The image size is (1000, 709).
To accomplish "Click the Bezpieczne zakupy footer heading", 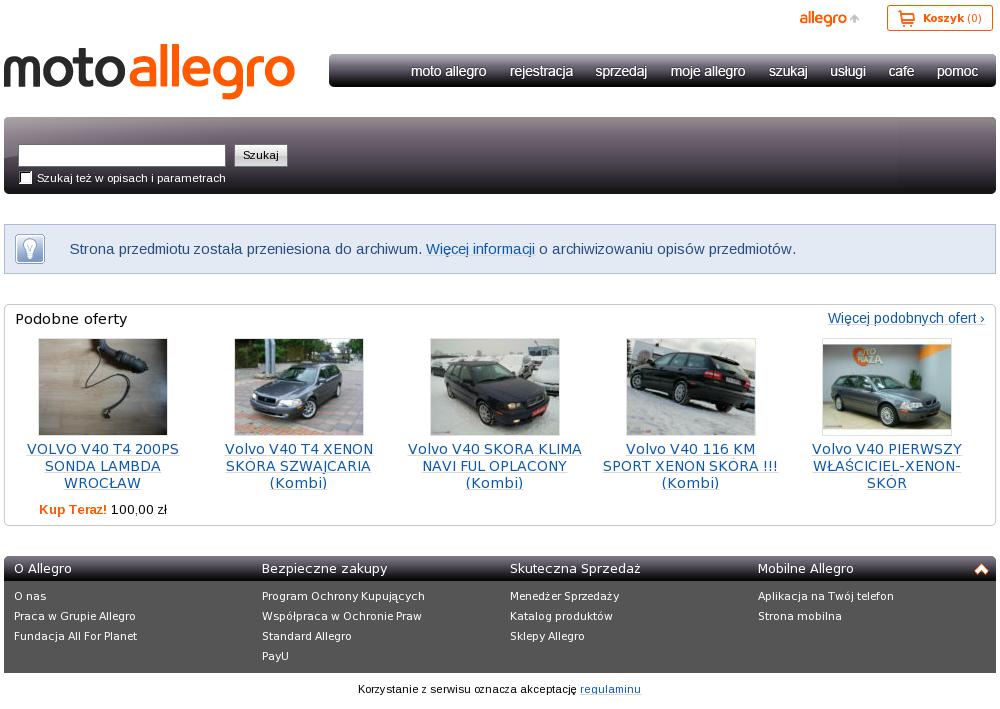I will [x=325, y=569].
